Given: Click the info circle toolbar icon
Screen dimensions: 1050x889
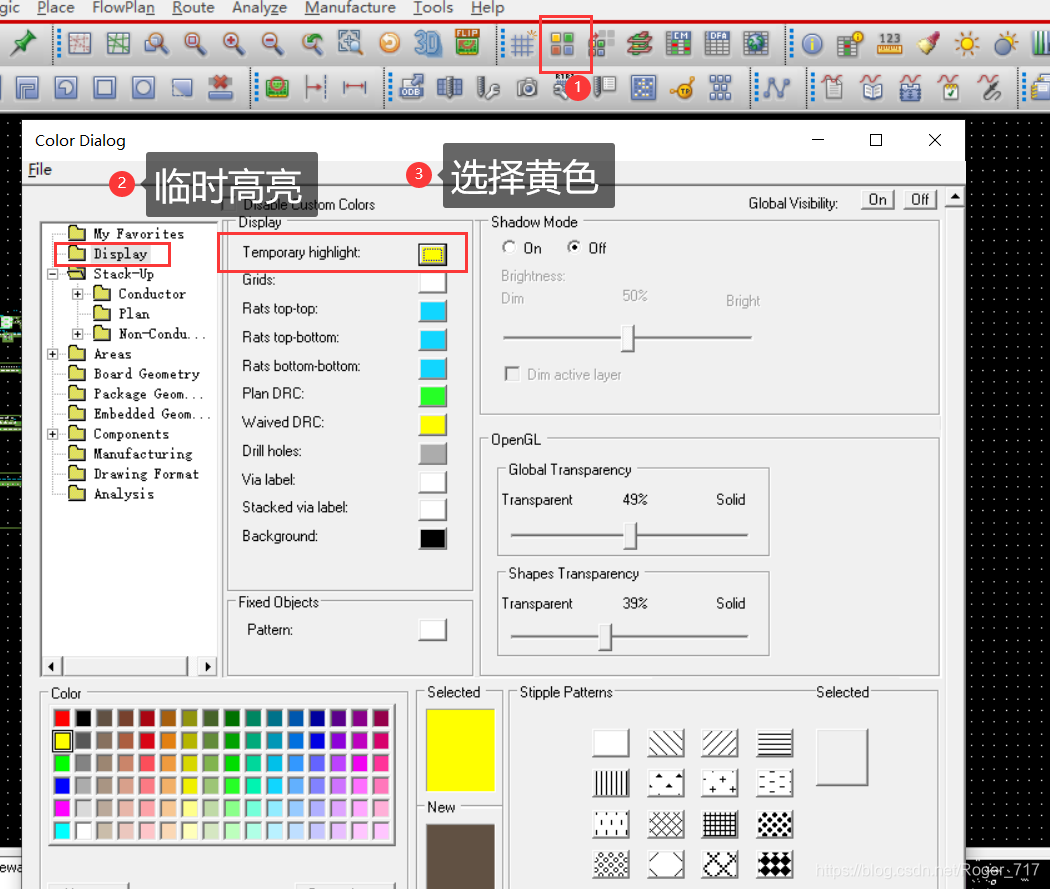Looking at the screenshot, I should point(812,44).
